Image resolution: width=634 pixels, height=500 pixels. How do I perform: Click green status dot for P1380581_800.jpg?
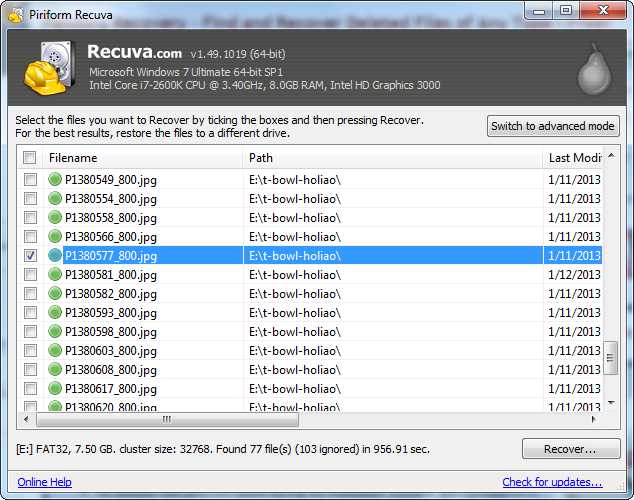(55, 274)
